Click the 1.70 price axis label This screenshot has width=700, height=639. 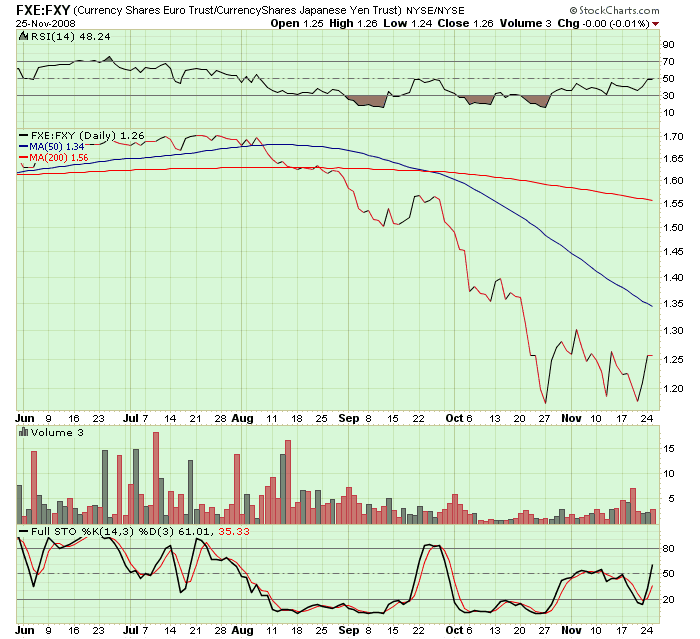pos(674,137)
